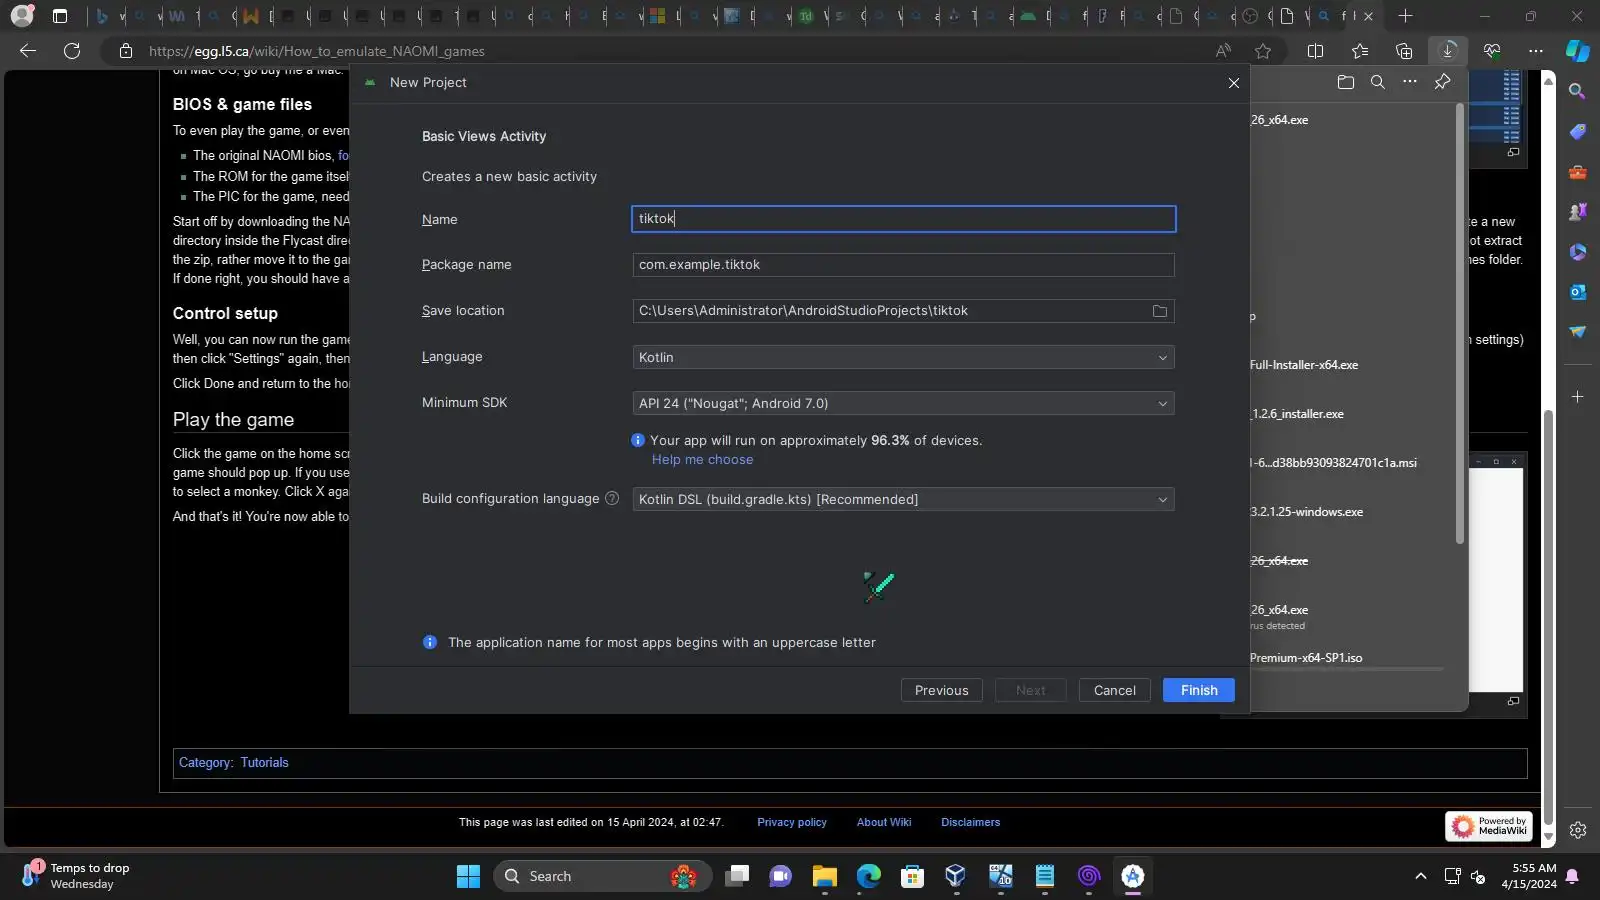This screenshot has width=1600, height=900.
Task: Open Outlook in Edge sidebar
Action: pos(1578,292)
